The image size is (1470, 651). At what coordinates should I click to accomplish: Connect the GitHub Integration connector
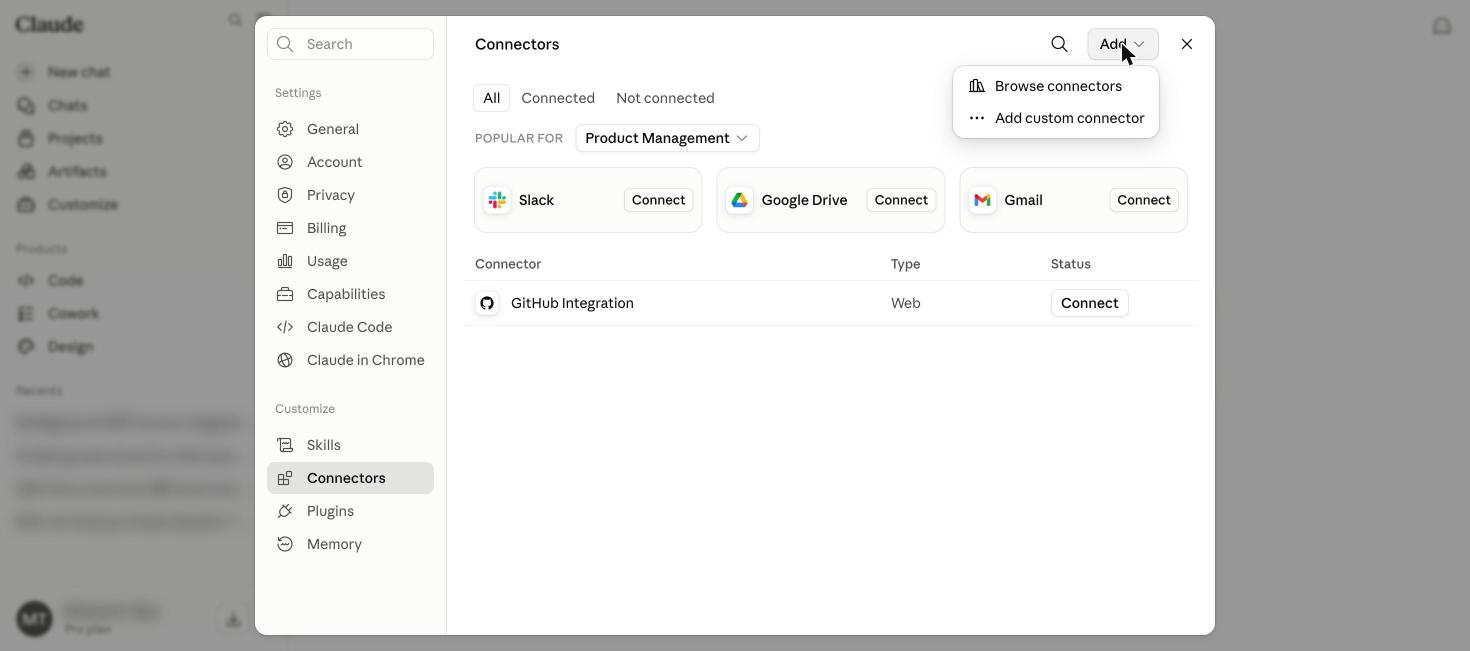click(1089, 303)
